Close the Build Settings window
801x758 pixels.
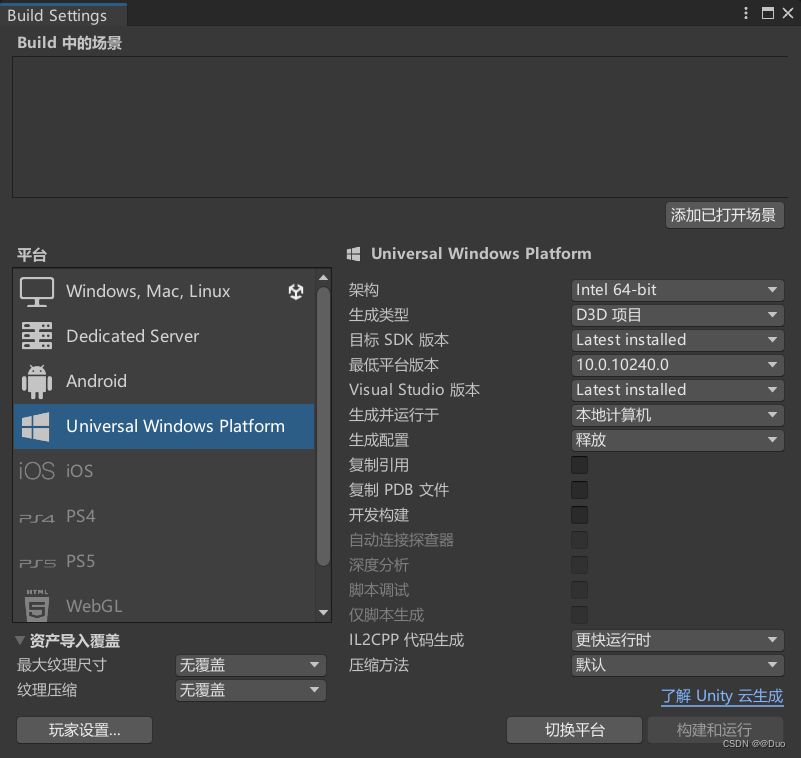click(x=788, y=13)
